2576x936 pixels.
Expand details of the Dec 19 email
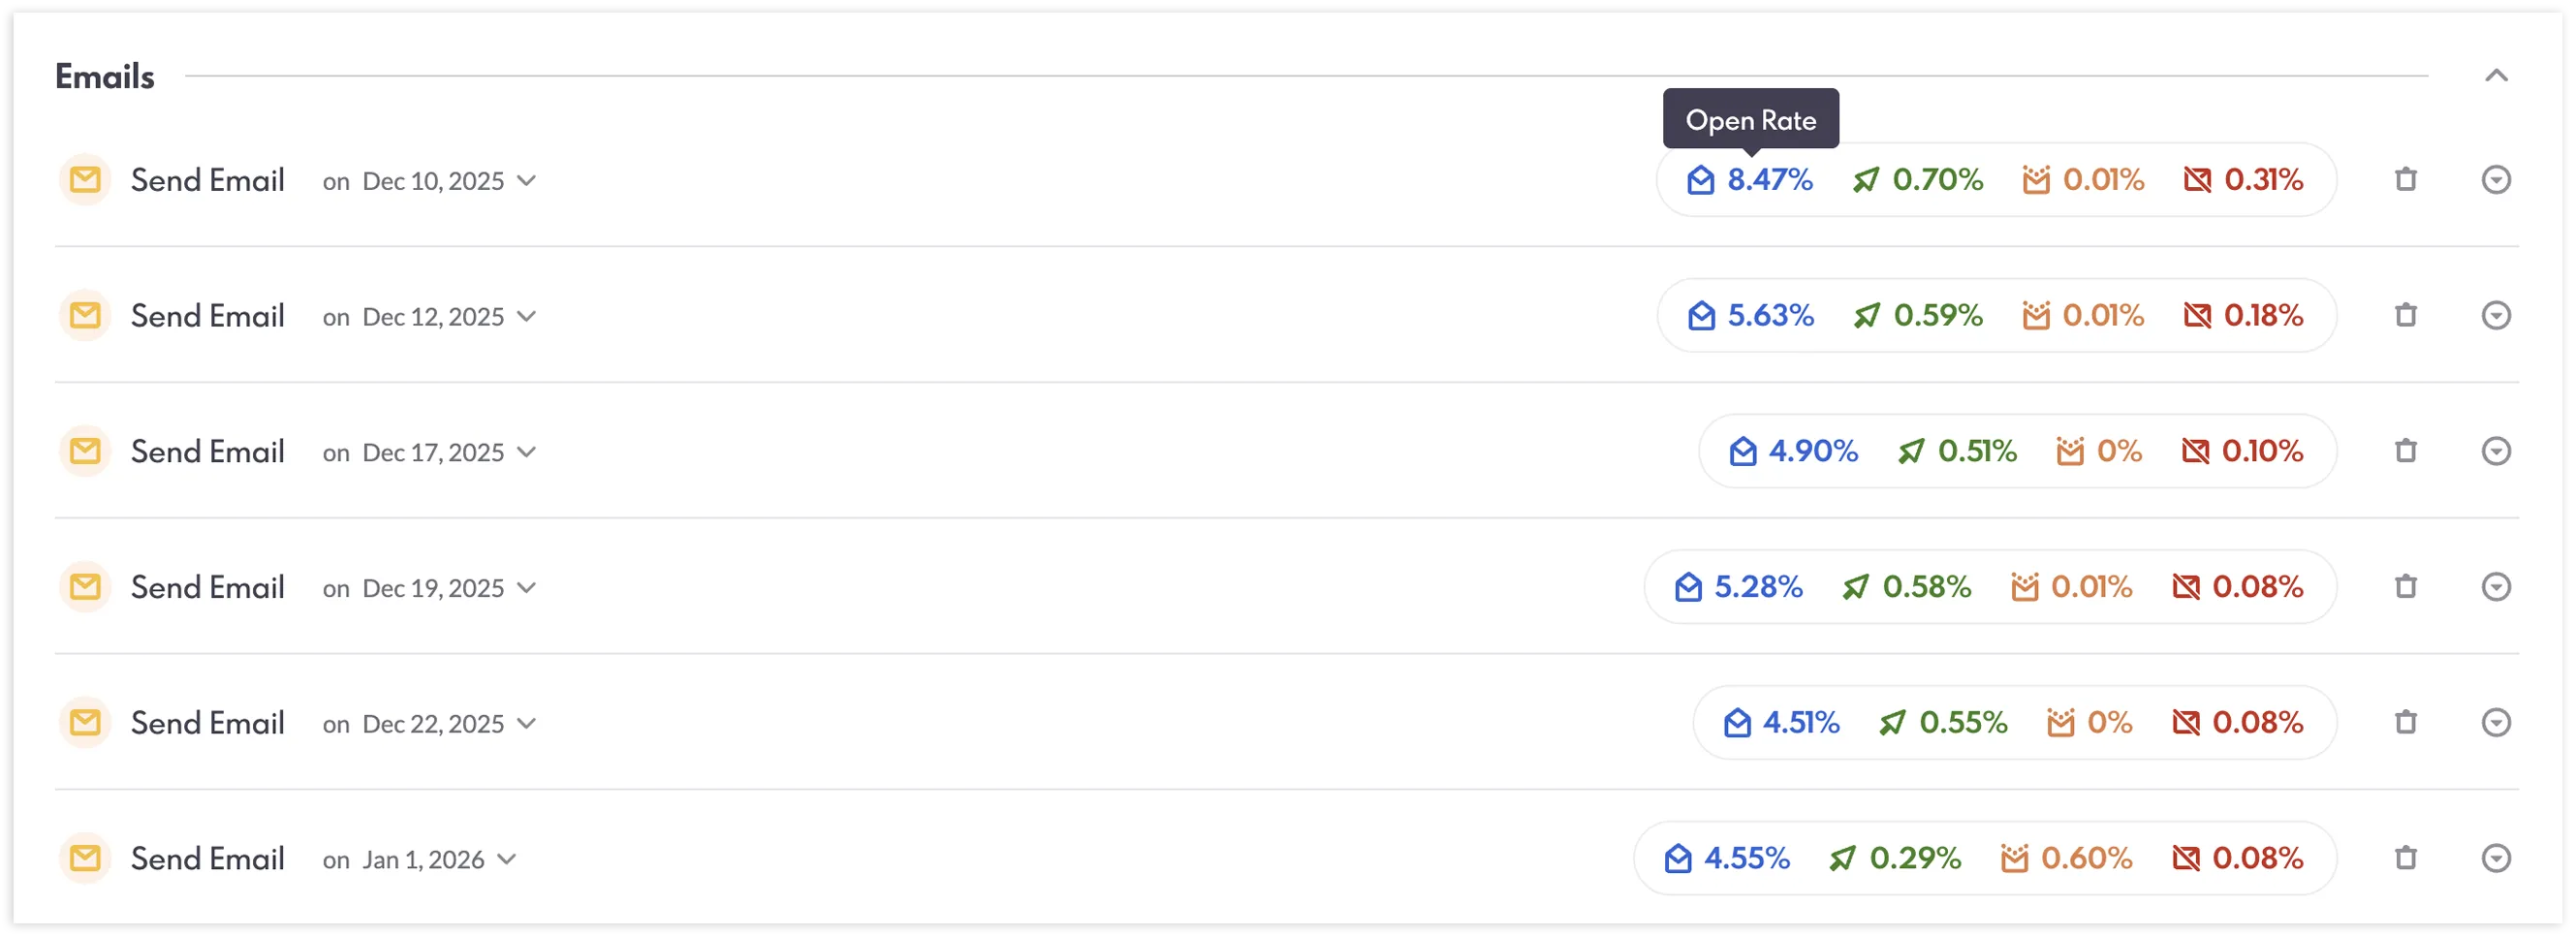[2497, 587]
